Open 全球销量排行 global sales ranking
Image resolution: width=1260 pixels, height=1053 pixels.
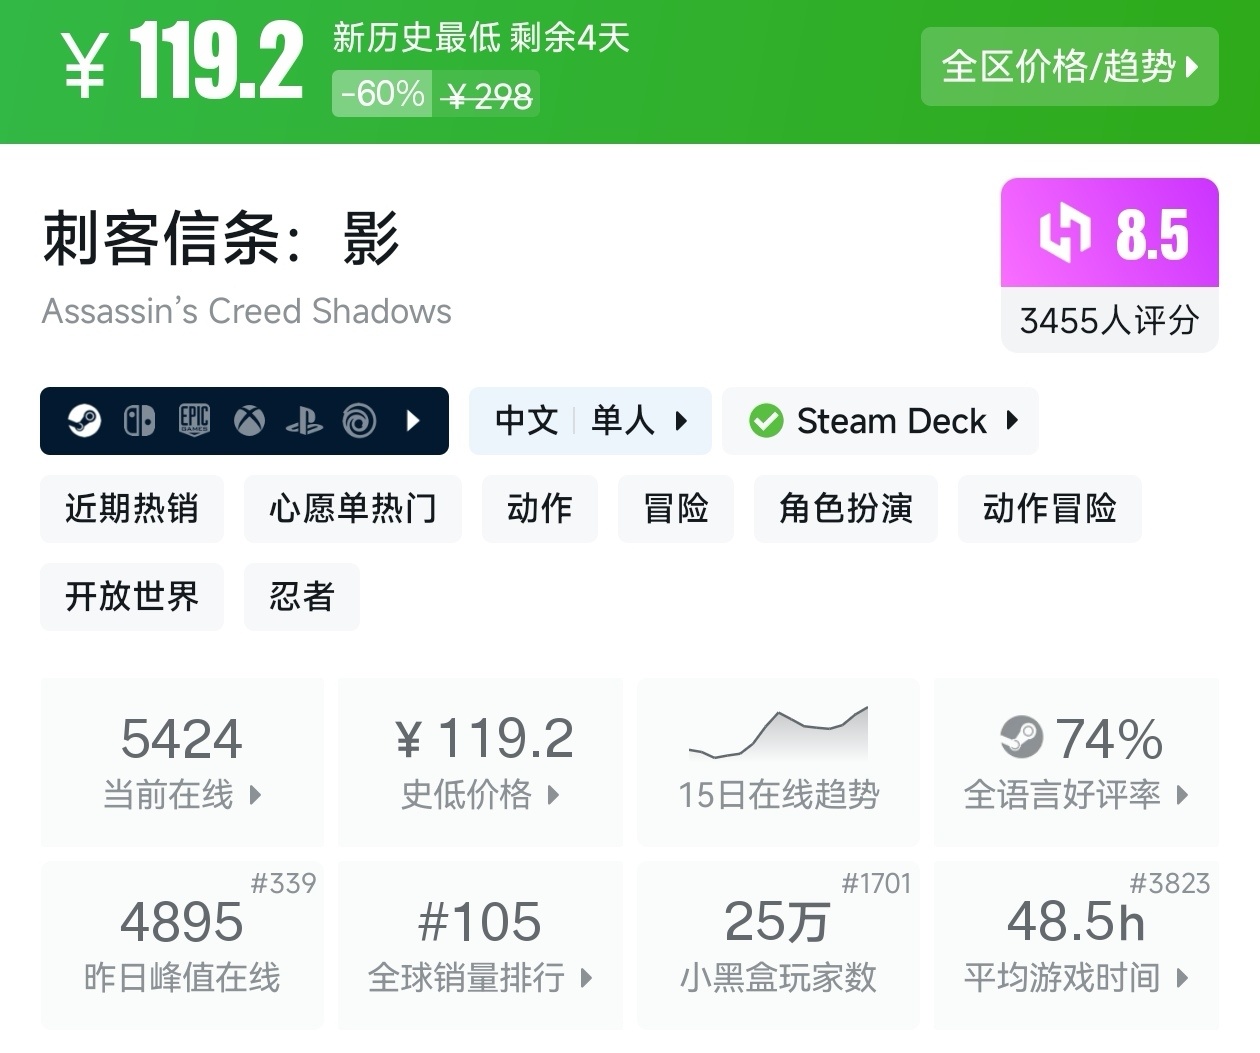point(480,945)
